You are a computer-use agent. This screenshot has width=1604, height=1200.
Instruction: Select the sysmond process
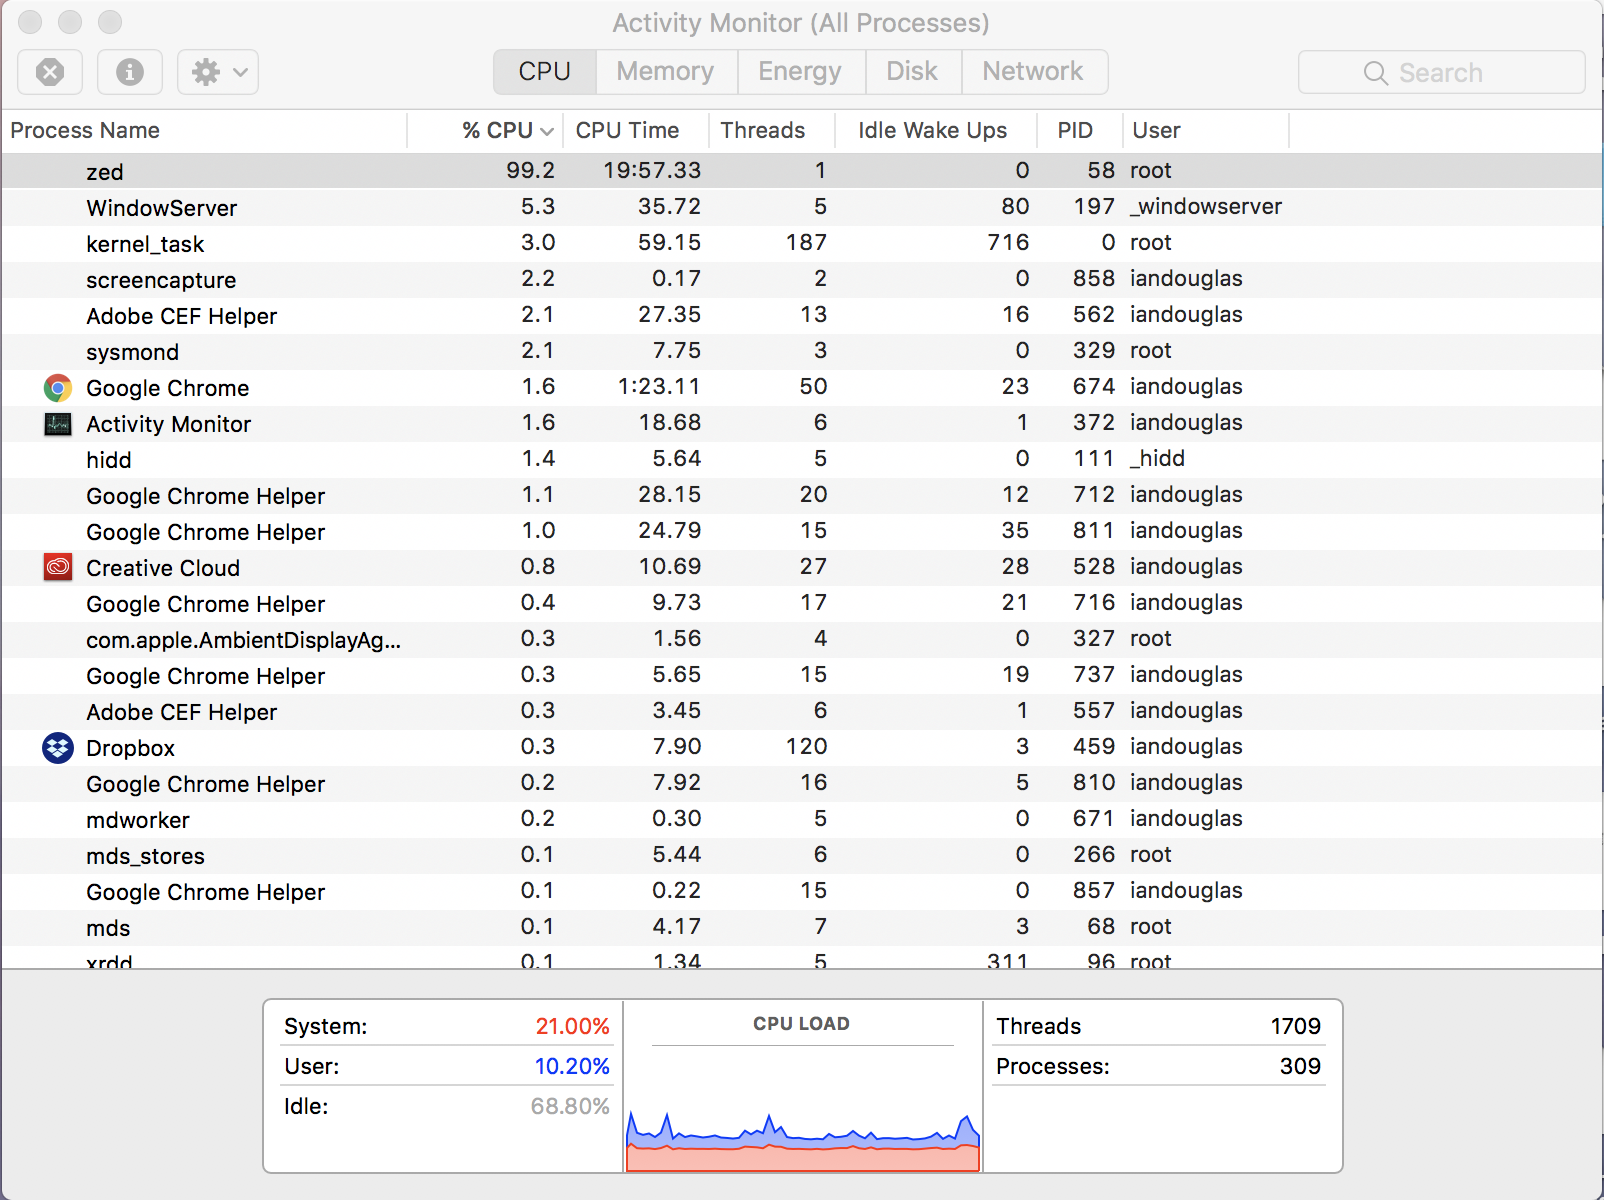(x=802, y=351)
